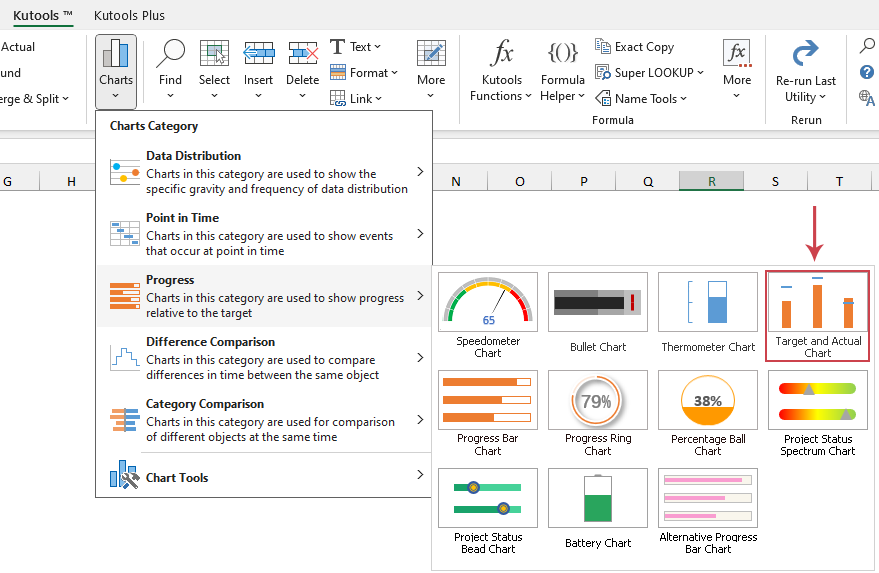Click the search magnifier icon in ribbon
The height and width of the screenshot is (573, 879).
coord(867,46)
